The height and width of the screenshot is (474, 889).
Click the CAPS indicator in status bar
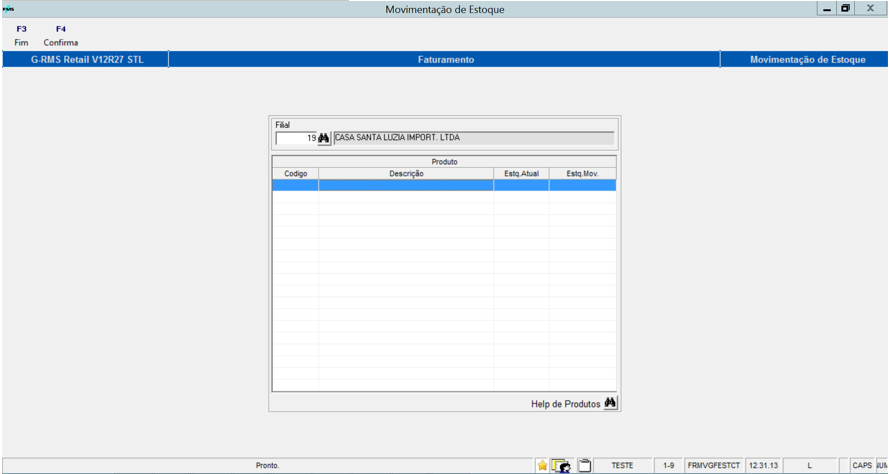tap(862, 465)
